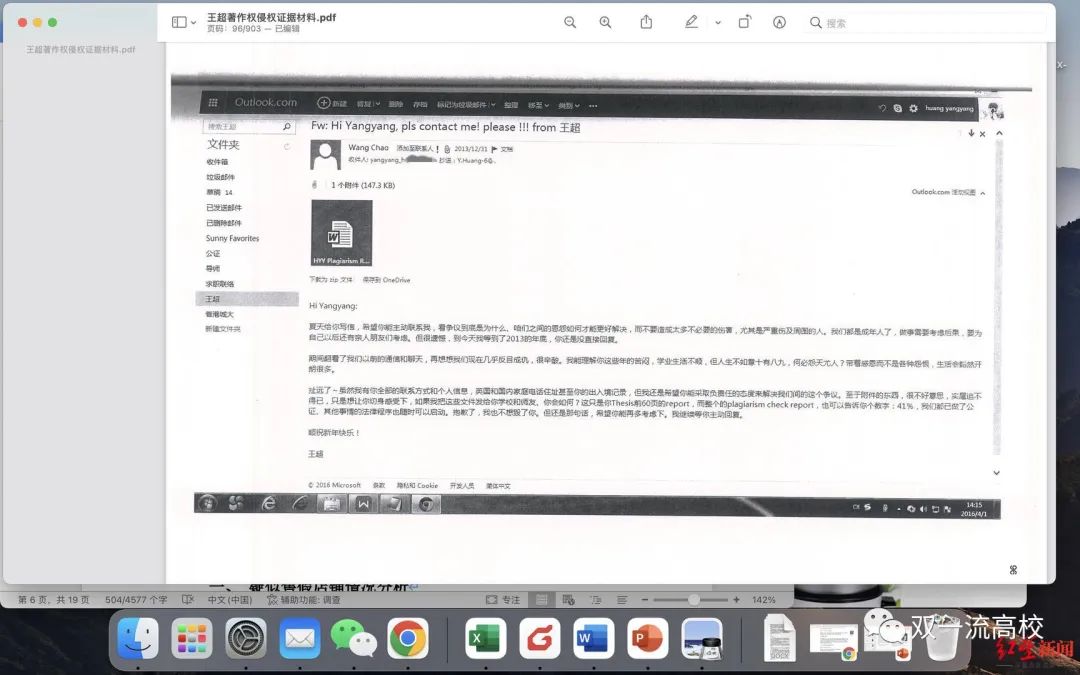This screenshot has width=1080, height=675.
Task: Launch Google Chrome from the Dock
Action: pos(408,638)
